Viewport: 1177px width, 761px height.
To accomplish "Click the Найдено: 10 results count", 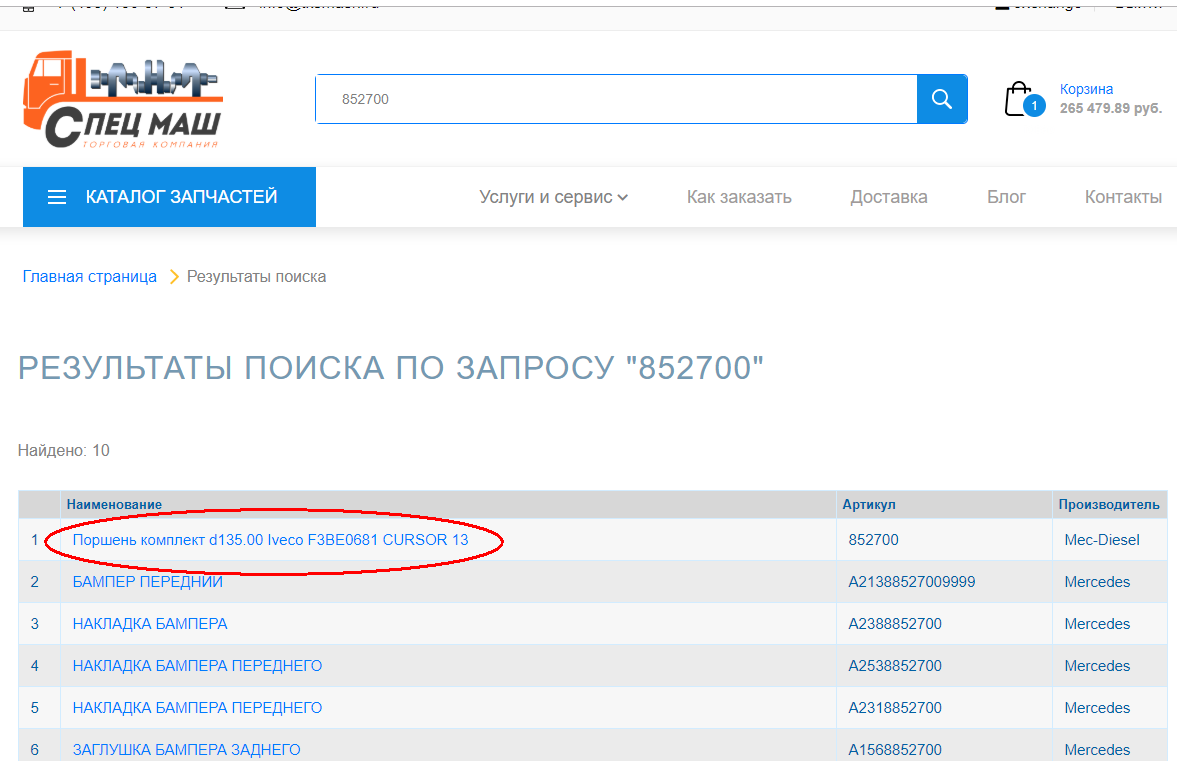I will 64,451.
